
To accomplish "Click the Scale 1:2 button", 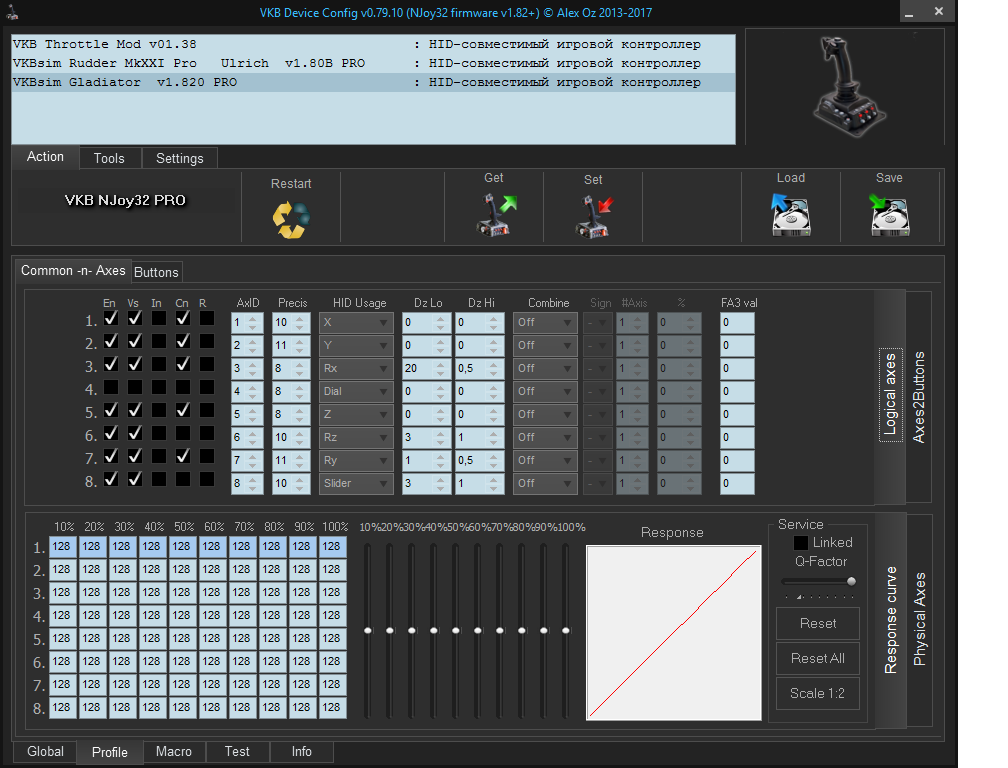I will [818, 693].
